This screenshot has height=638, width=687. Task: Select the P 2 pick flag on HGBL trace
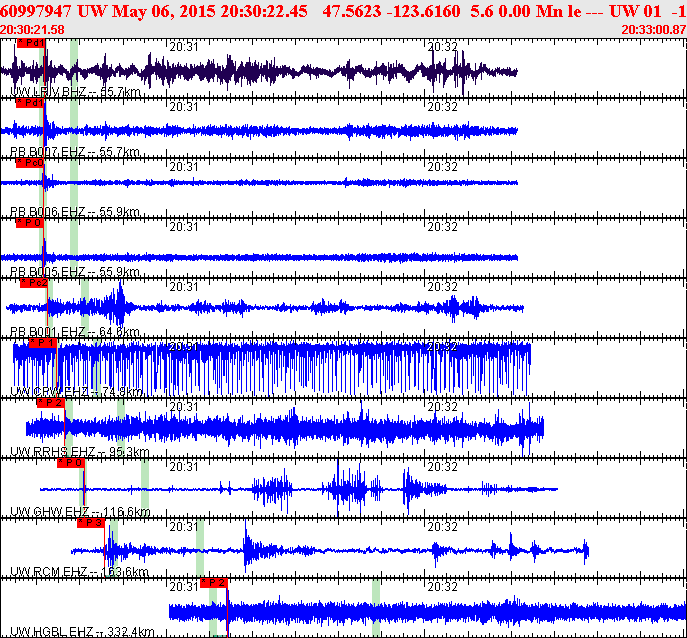214,583
